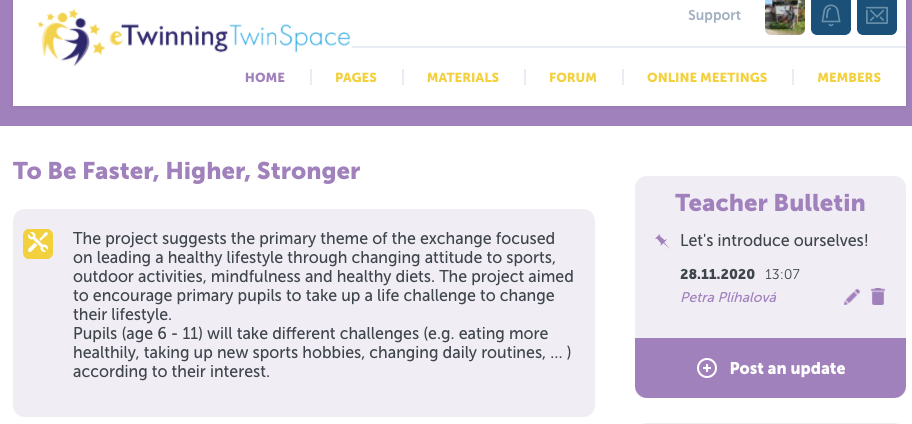The height and width of the screenshot is (424, 912).
Task: Click the eTwinning TwinSpace title text
Action: (x=230, y=37)
